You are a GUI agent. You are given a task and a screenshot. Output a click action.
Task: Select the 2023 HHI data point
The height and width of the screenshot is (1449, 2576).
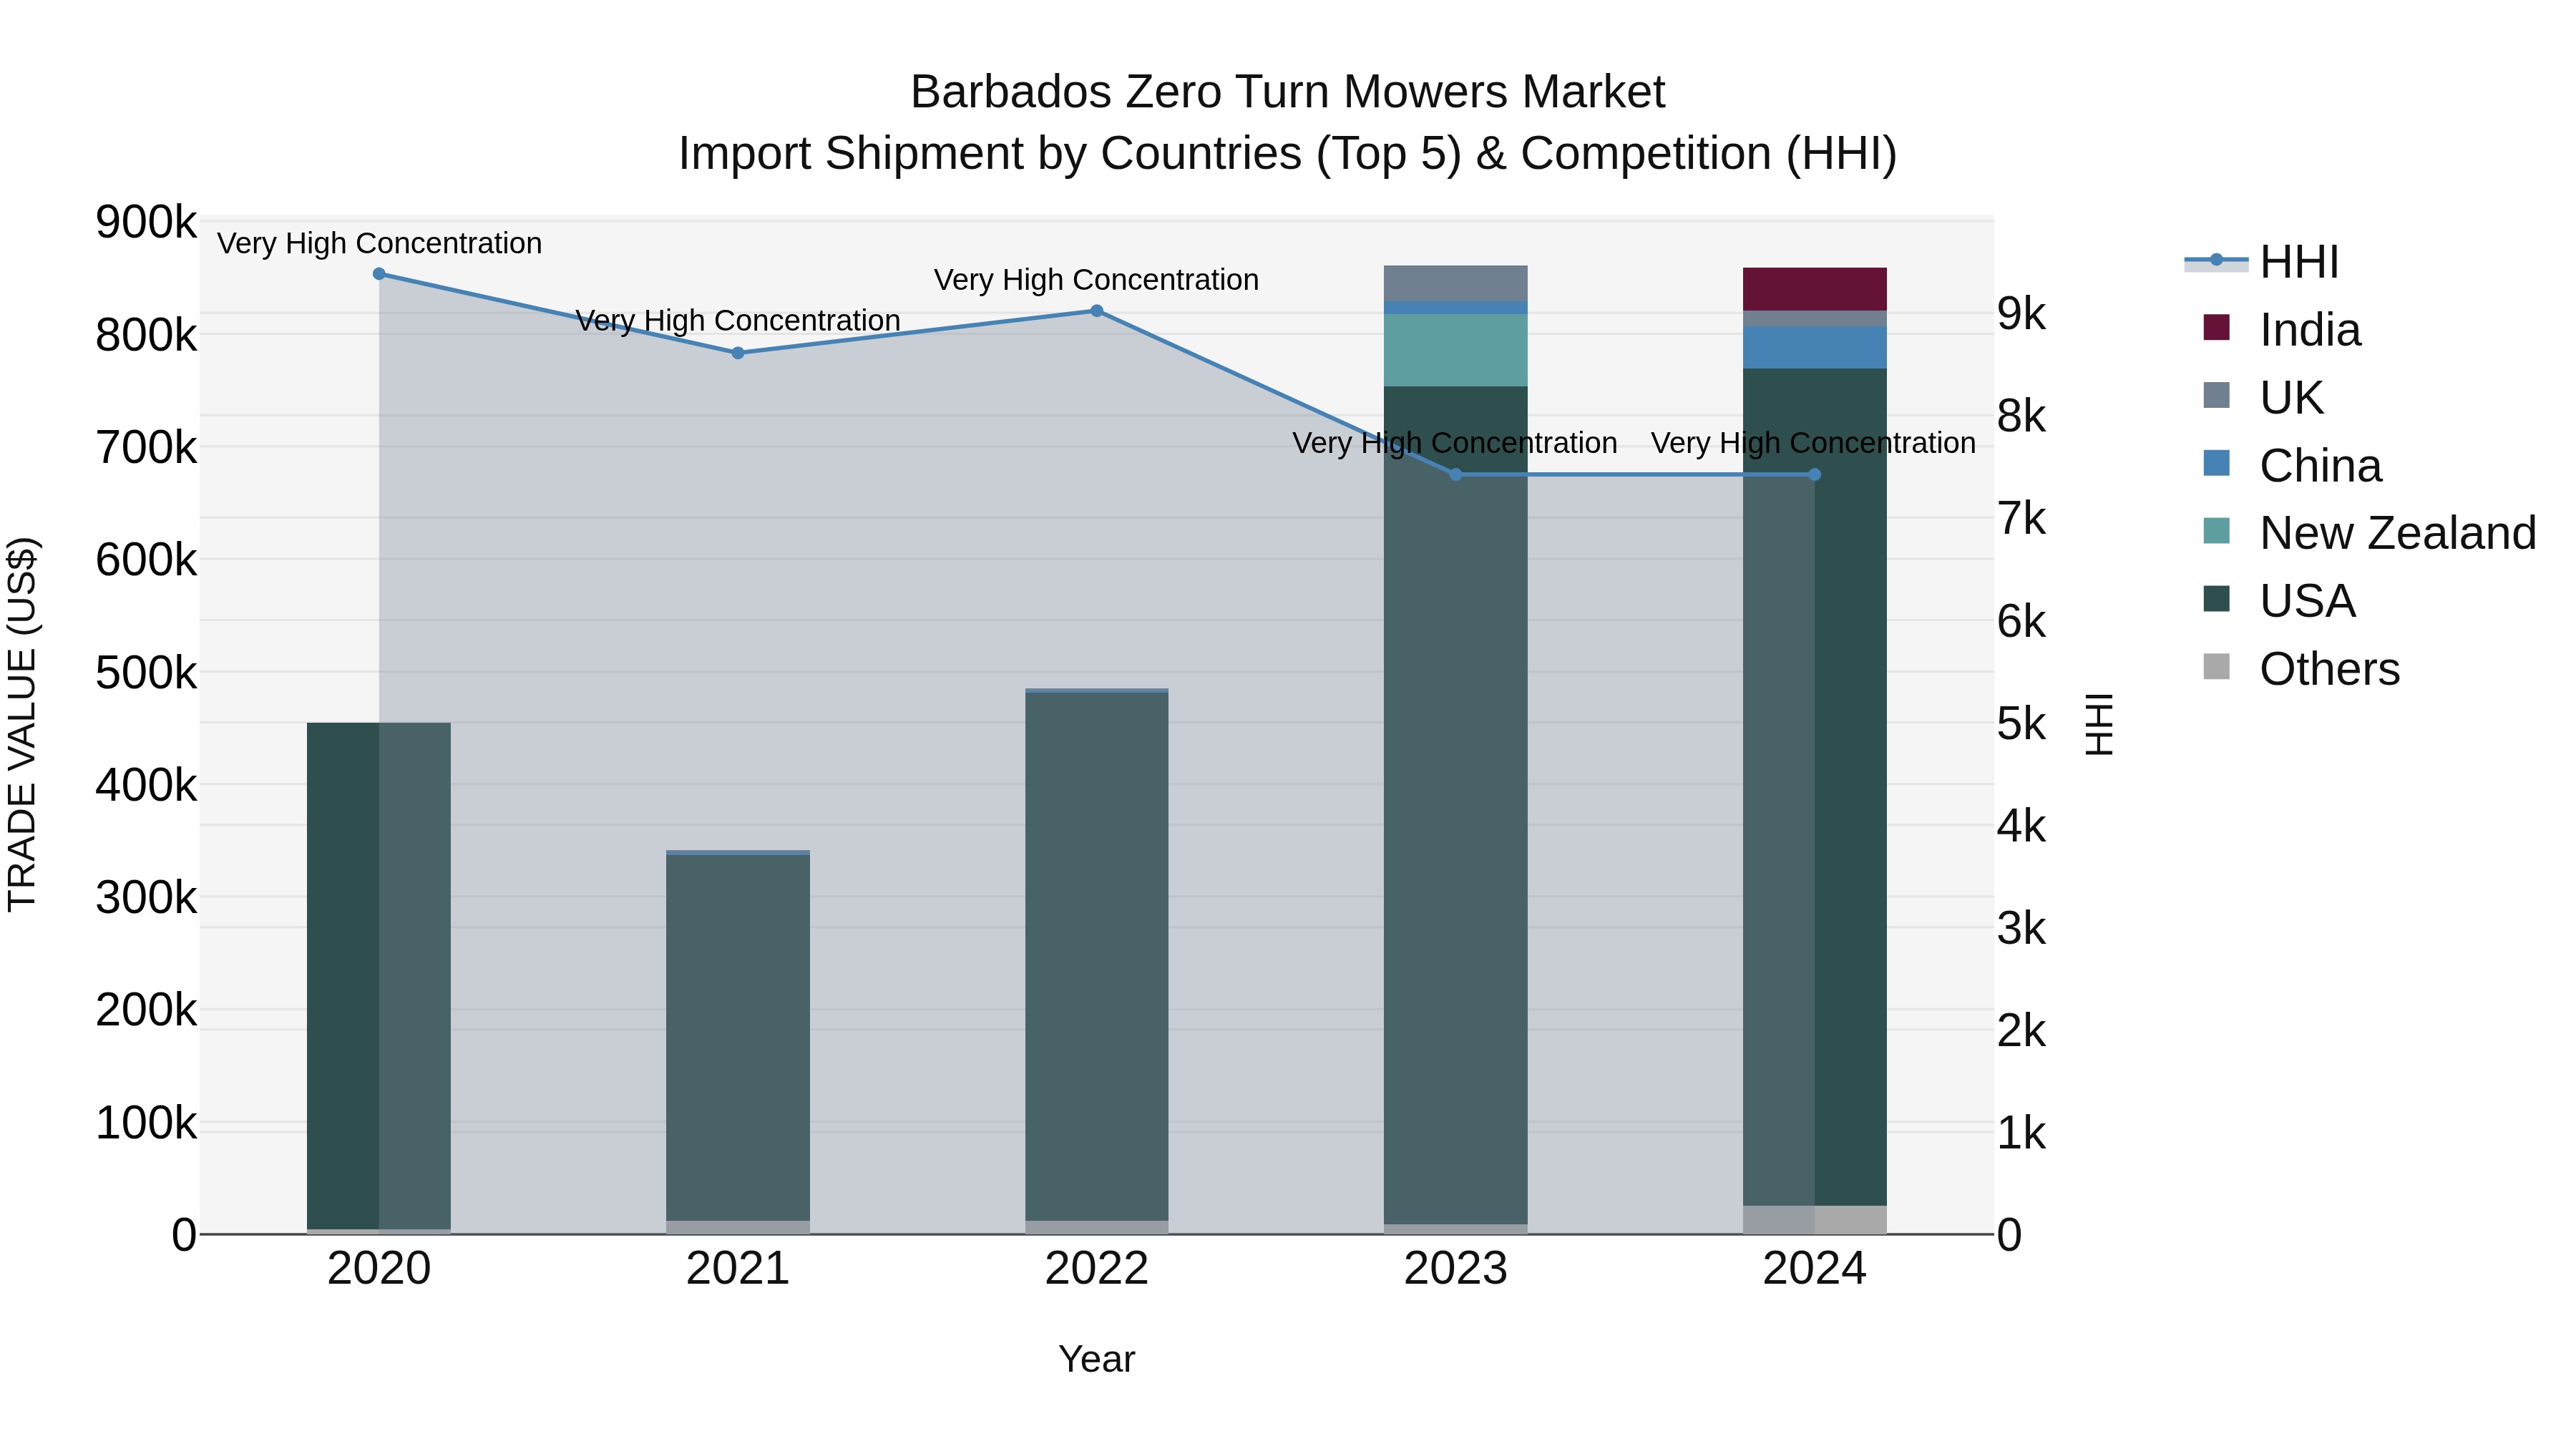coord(1456,475)
